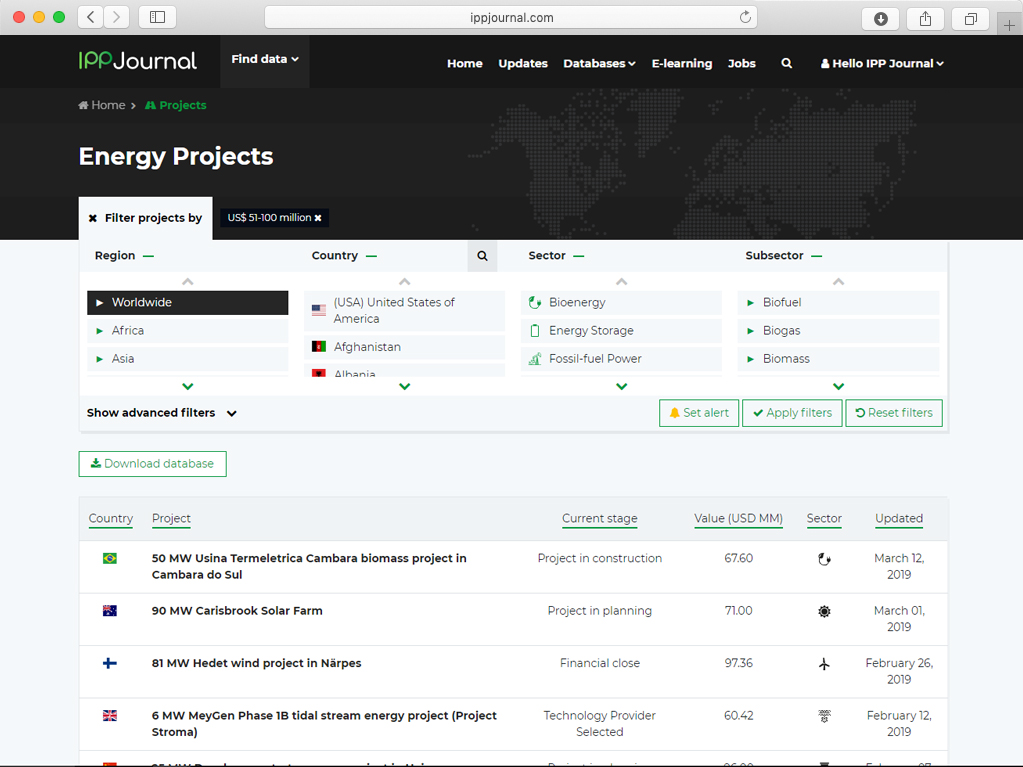Select Bioenergy in the Sector list
1023x767 pixels.
[x=577, y=303]
